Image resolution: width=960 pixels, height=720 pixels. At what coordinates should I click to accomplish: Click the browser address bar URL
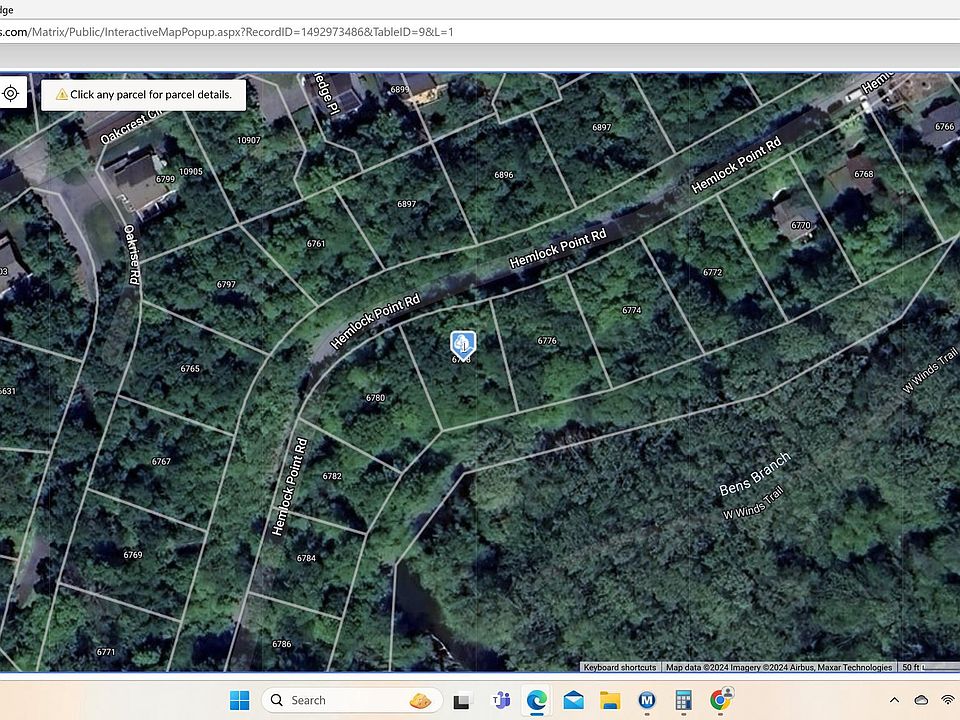point(227,32)
